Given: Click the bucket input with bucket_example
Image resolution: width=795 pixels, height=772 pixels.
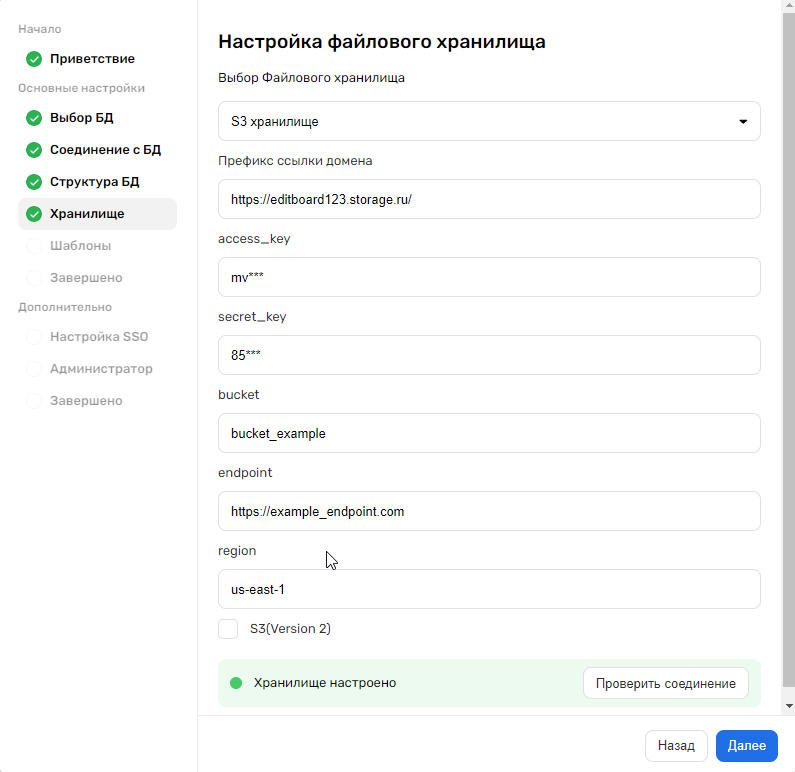Looking at the screenshot, I should click(489, 433).
